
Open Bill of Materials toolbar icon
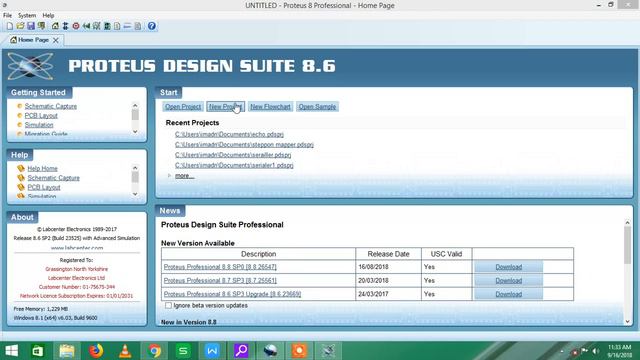coord(117,26)
